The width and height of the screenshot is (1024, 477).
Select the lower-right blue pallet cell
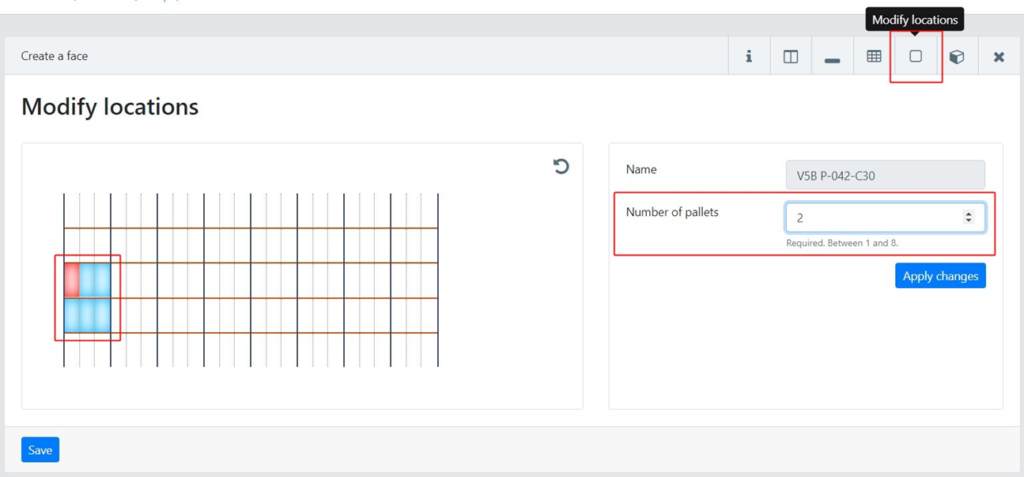(x=103, y=315)
